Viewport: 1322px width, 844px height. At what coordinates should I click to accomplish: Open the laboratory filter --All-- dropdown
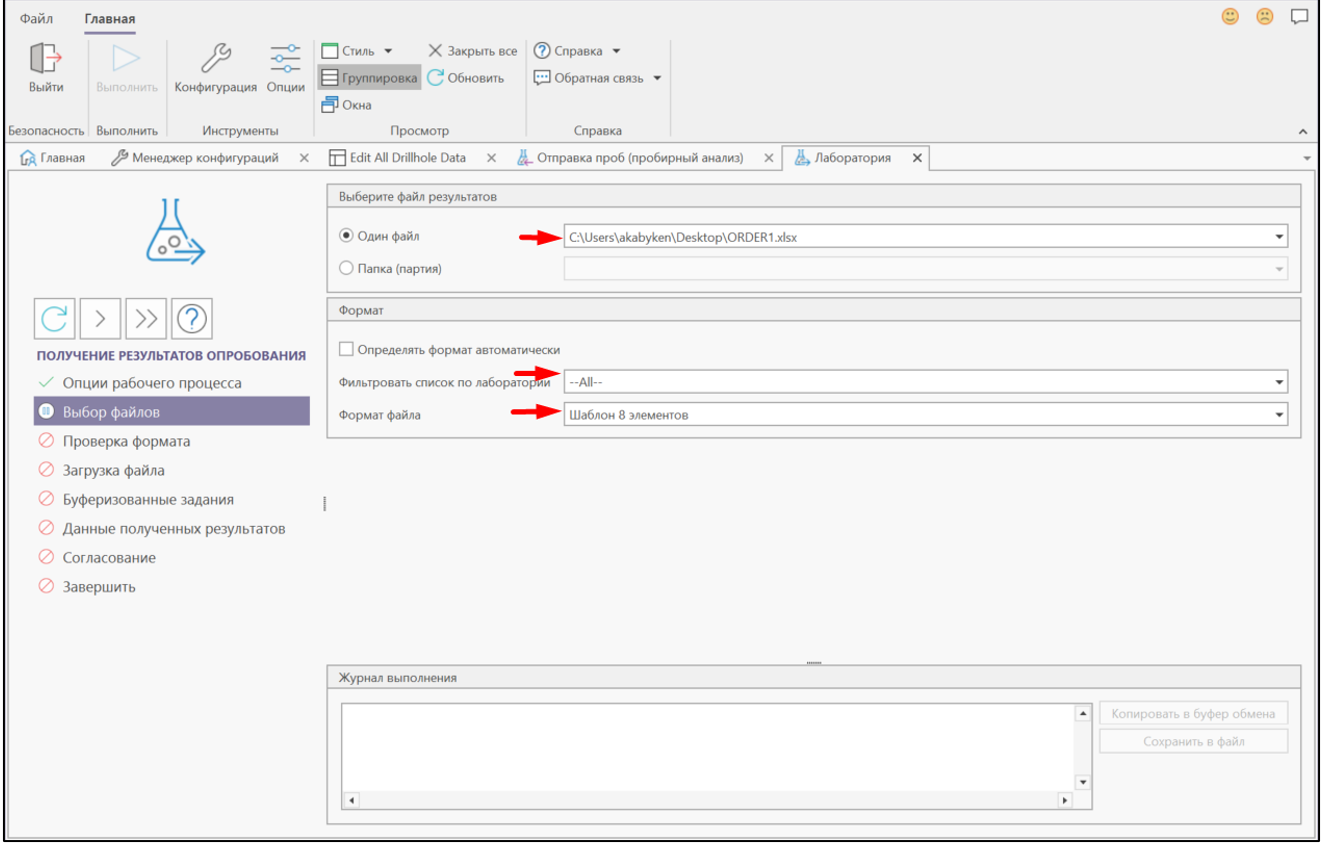1279,382
